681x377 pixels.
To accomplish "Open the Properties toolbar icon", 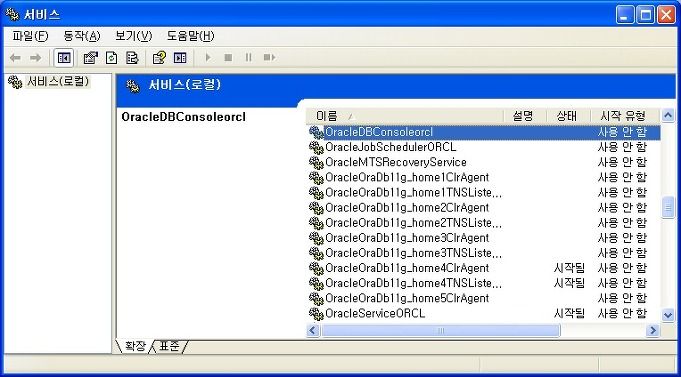I will [90, 57].
